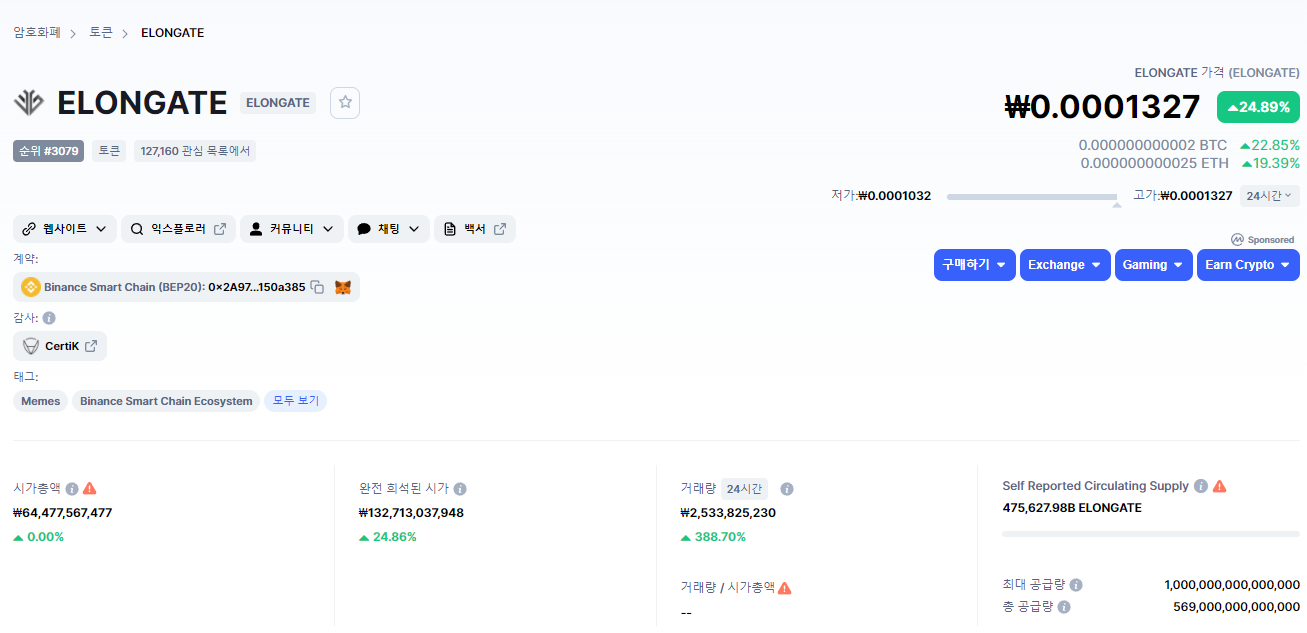1307x633 pixels.
Task: Click the 완전 희석된 시가 info icon
Action: 460,489
